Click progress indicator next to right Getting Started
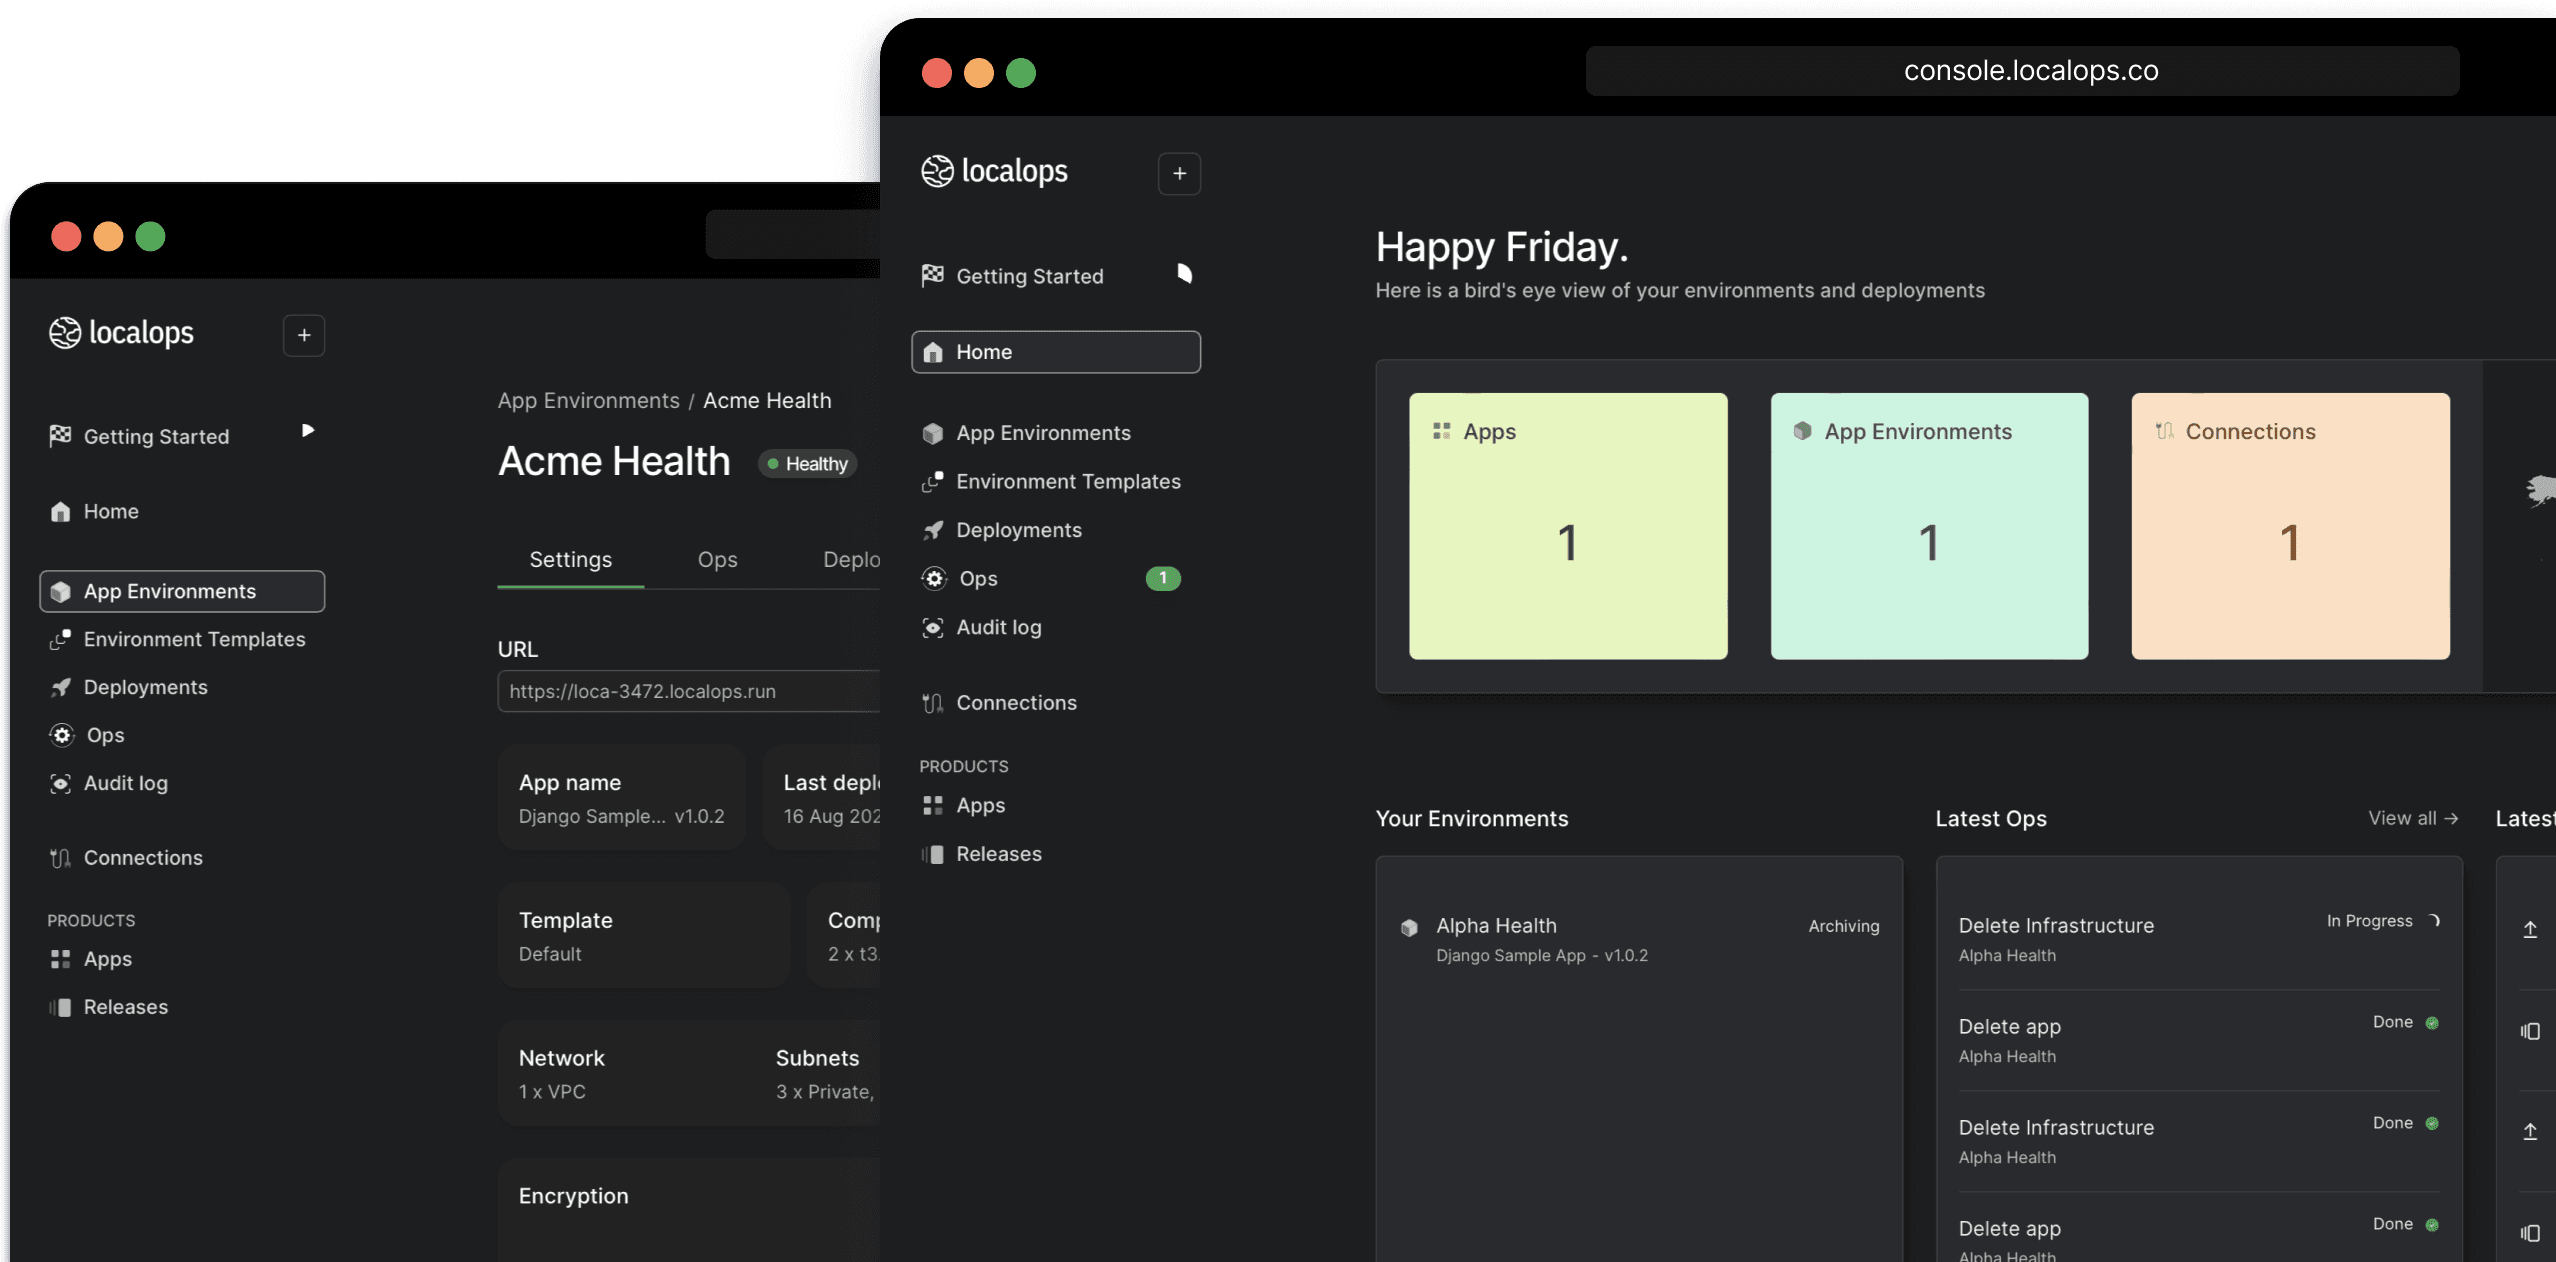 pos(1184,274)
